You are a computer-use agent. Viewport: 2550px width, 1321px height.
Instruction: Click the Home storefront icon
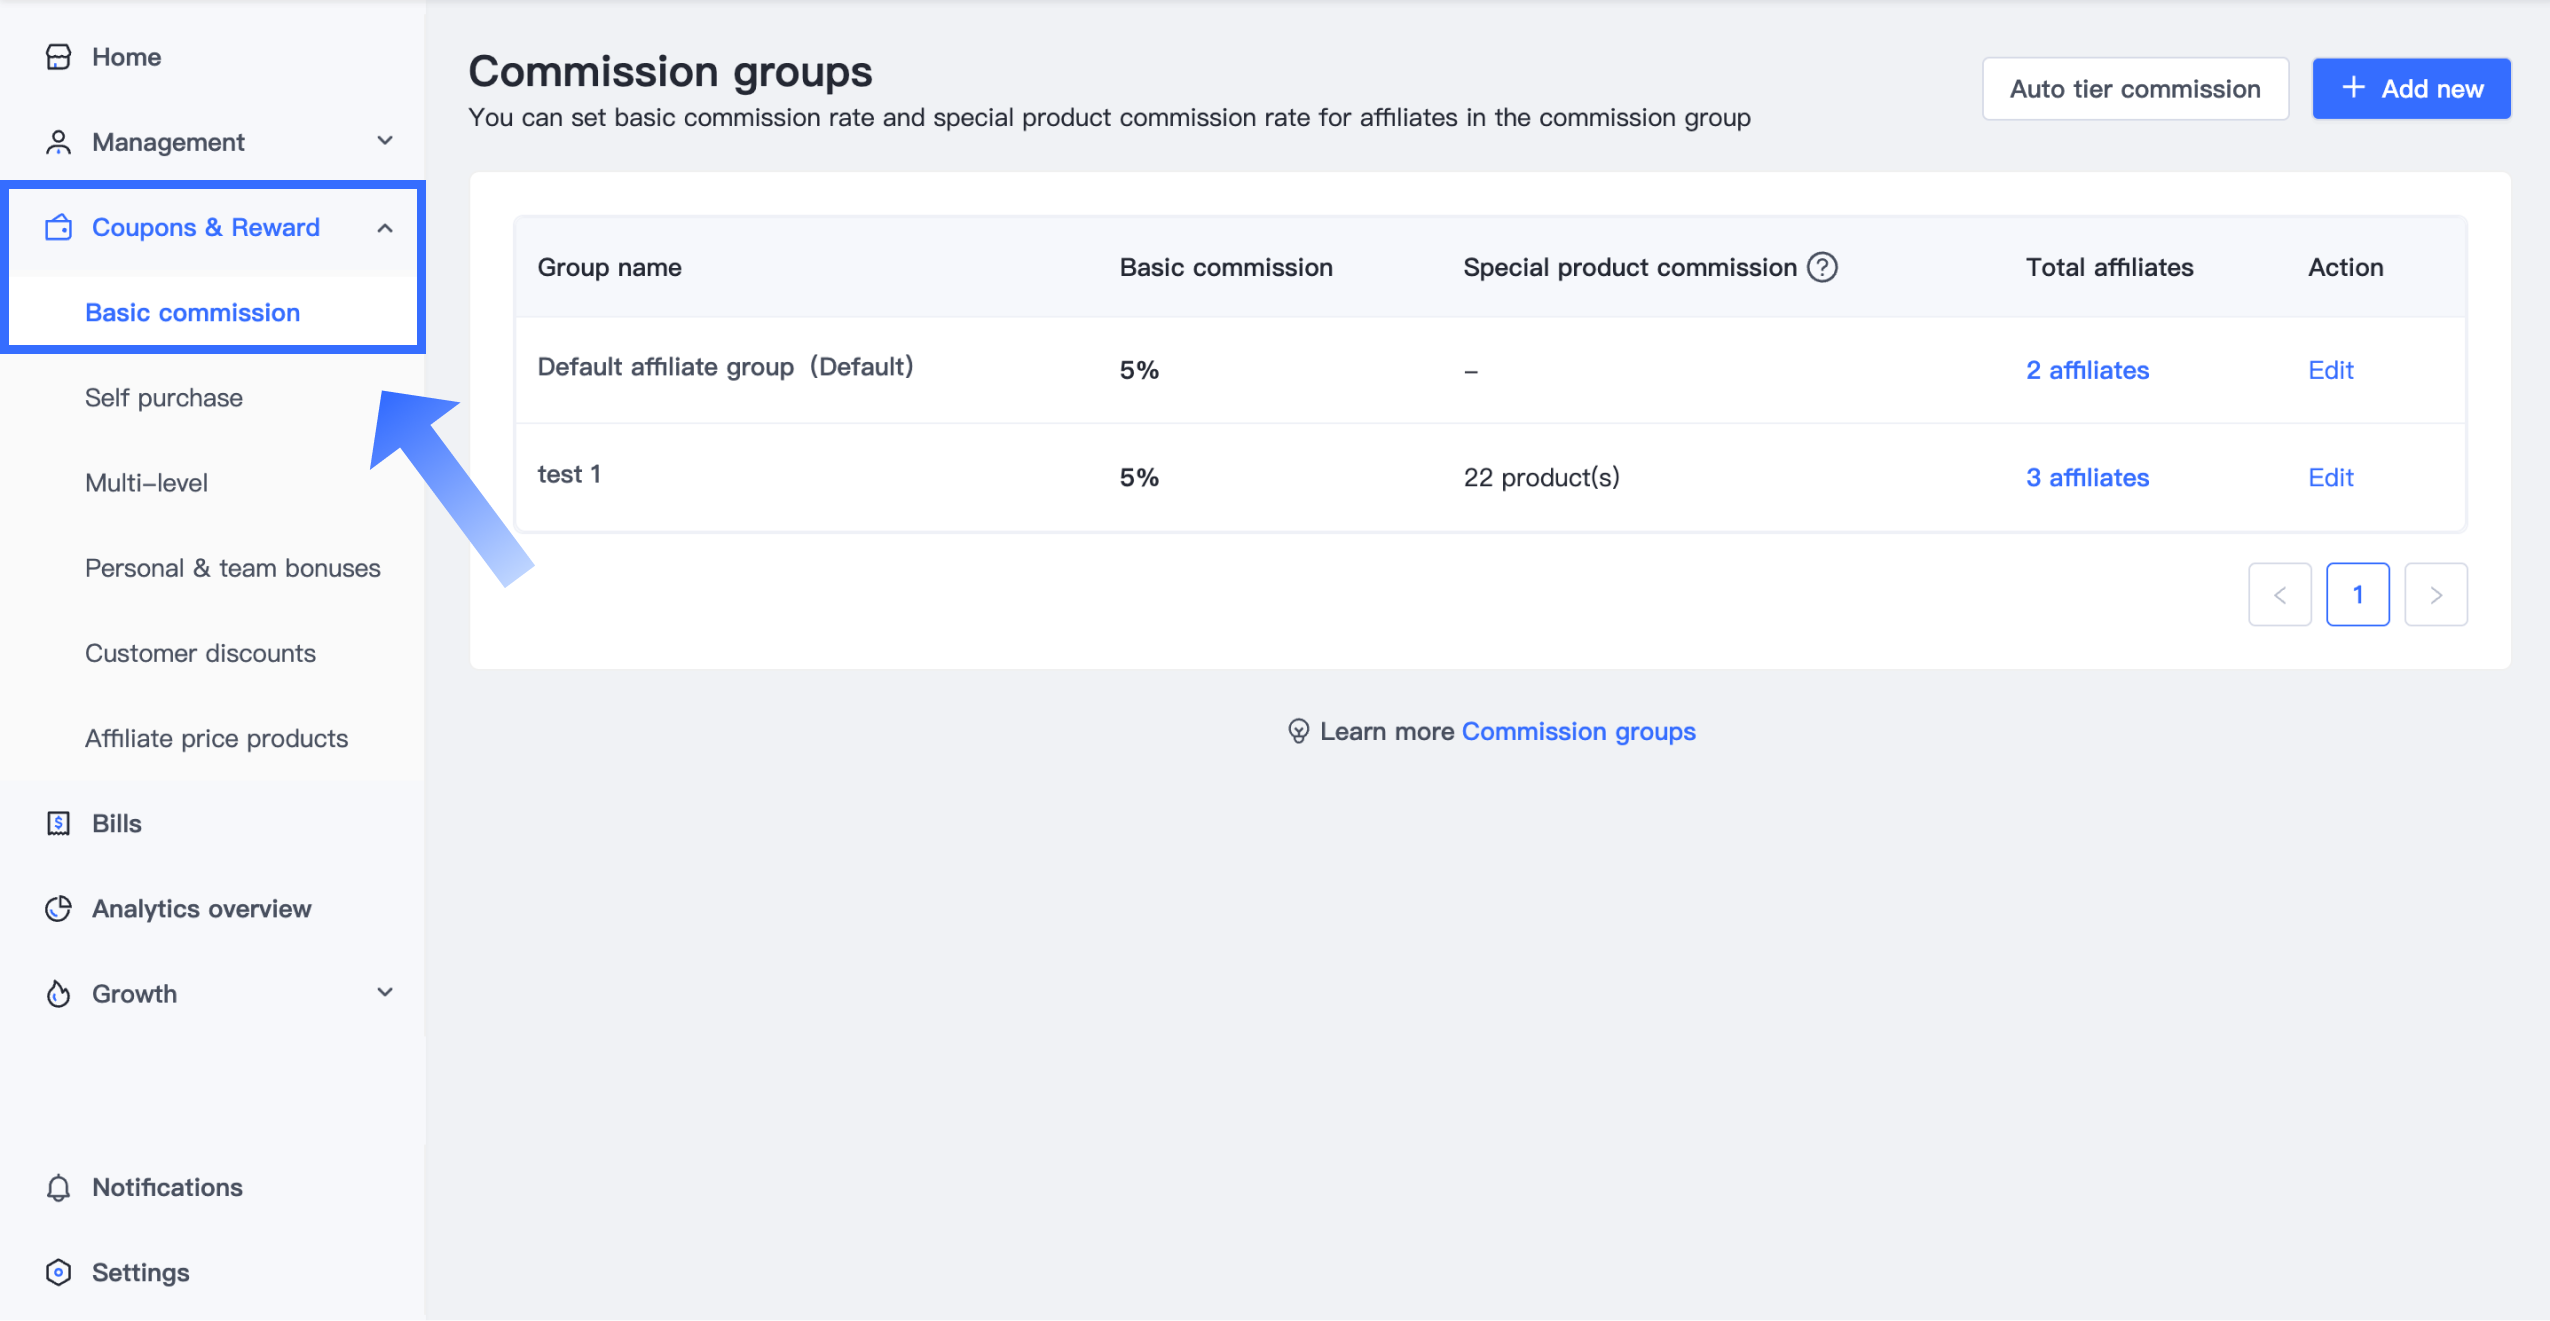(58, 57)
